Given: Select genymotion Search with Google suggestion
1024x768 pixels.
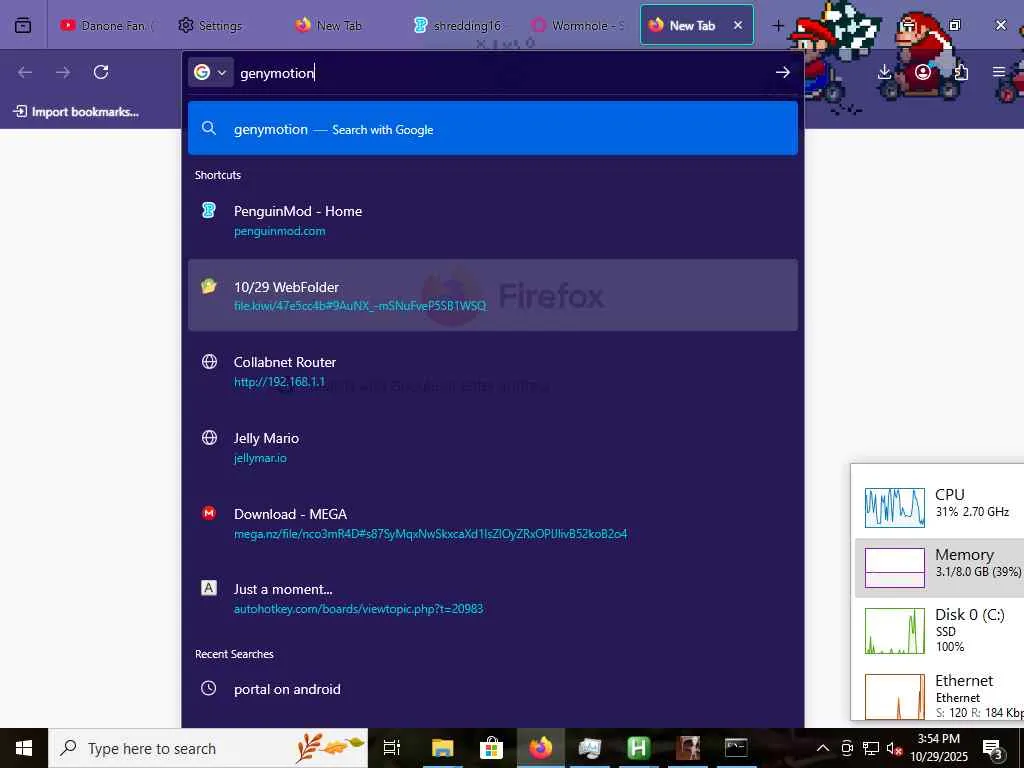Looking at the screenshot, I should click(x=493, y=129).
